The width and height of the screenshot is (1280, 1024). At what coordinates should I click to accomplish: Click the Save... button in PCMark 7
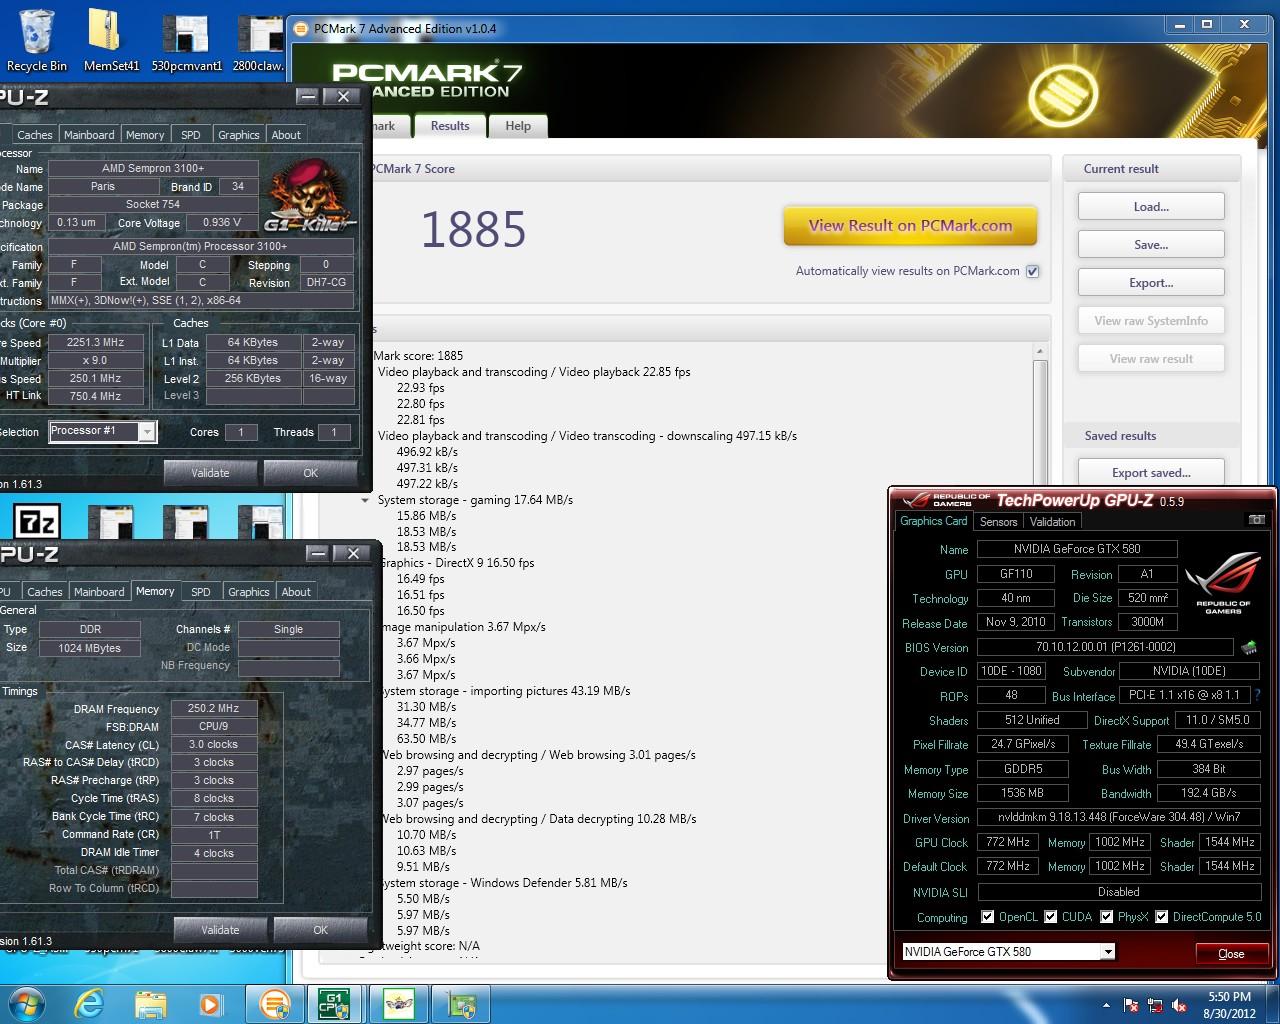pyautogui.click(x=1151, y=245)
